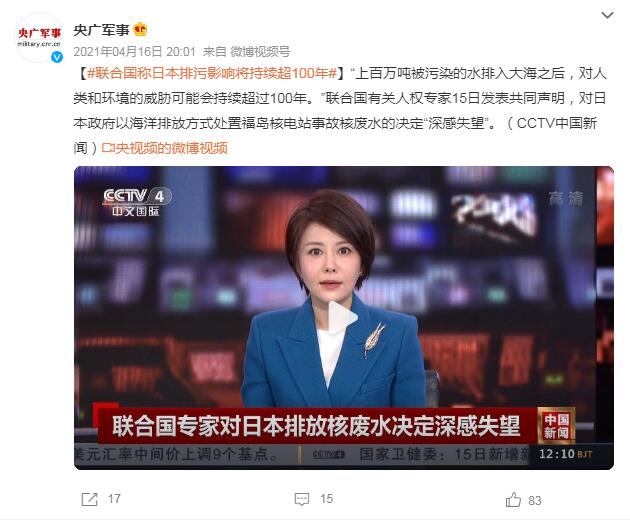Click the 微博视频号 source link

pos(260,51)
